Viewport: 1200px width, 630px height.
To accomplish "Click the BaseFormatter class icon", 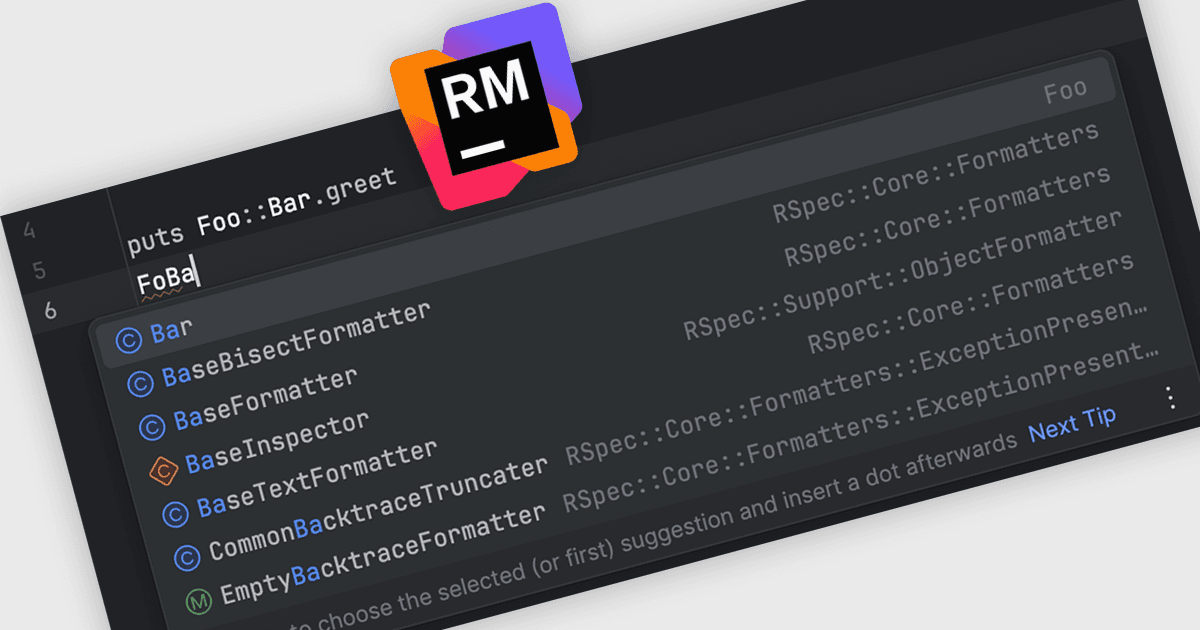I will (x=152, y=427).
